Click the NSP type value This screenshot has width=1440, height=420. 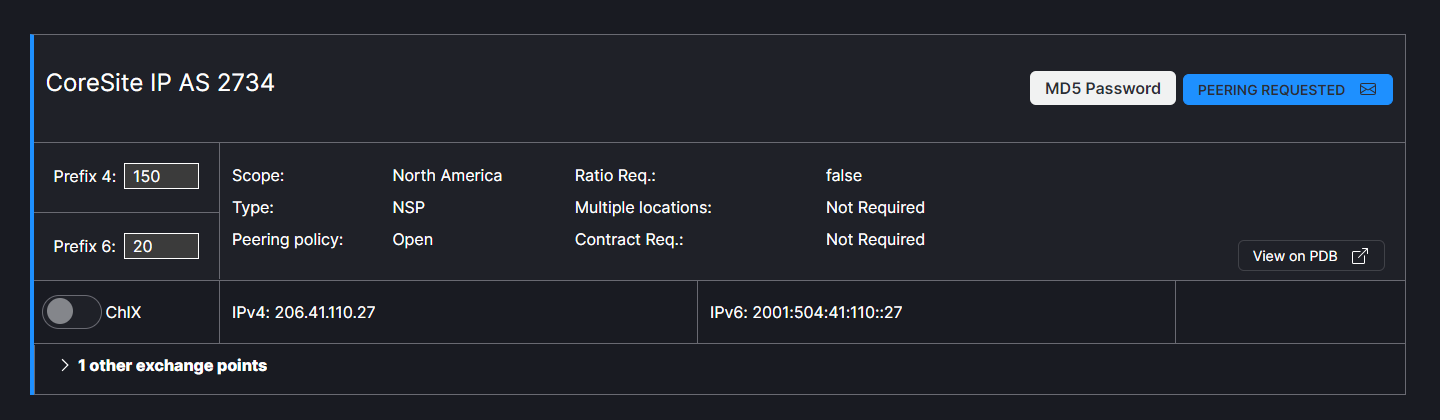[x=408, y=208]
